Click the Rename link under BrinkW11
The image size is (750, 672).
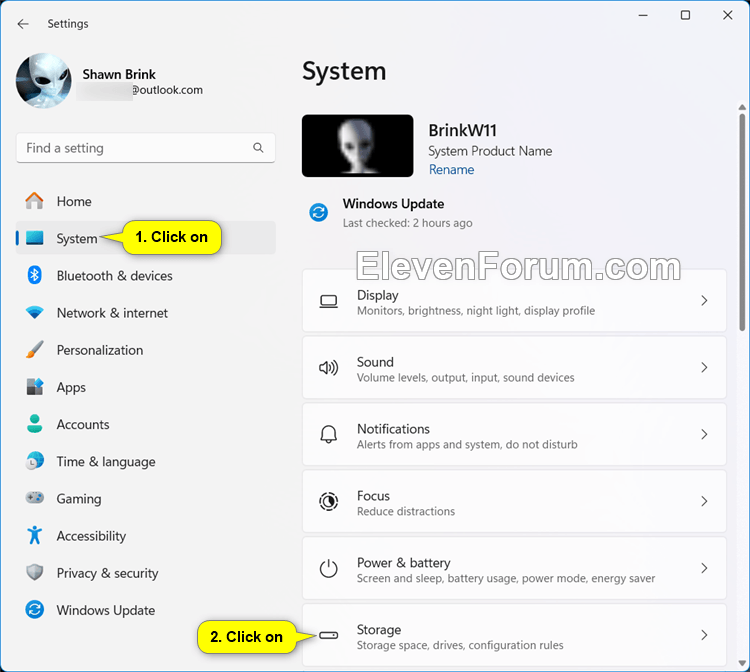tap(452, 170)
